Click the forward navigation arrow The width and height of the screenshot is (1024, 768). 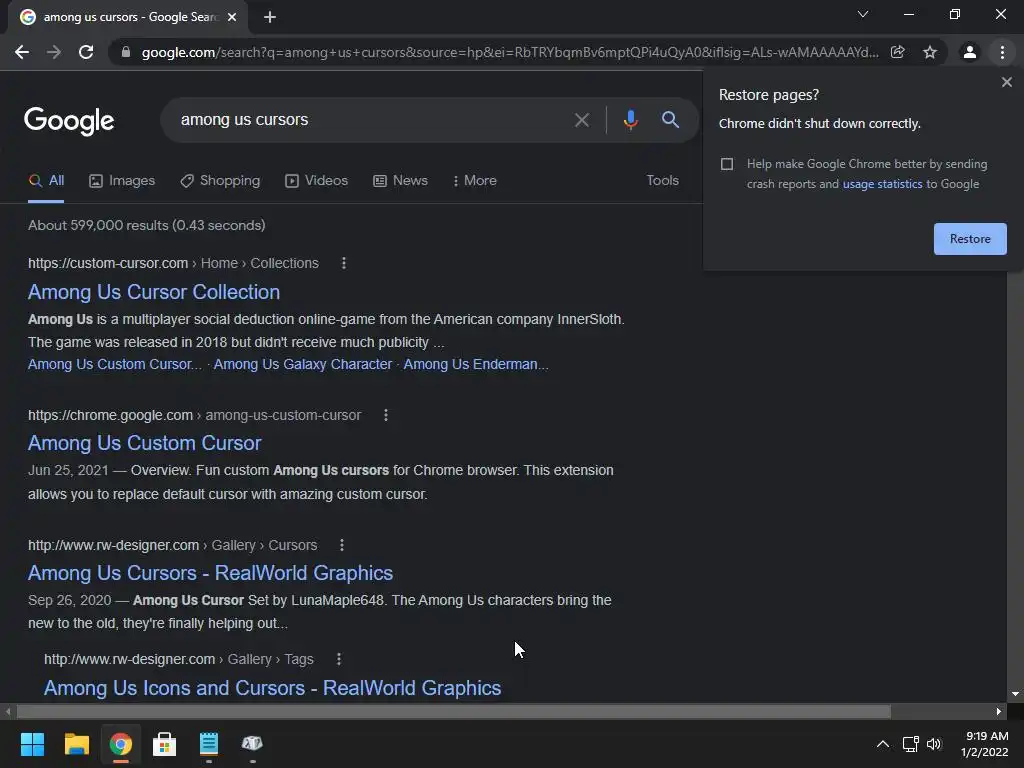click(54, 52)
